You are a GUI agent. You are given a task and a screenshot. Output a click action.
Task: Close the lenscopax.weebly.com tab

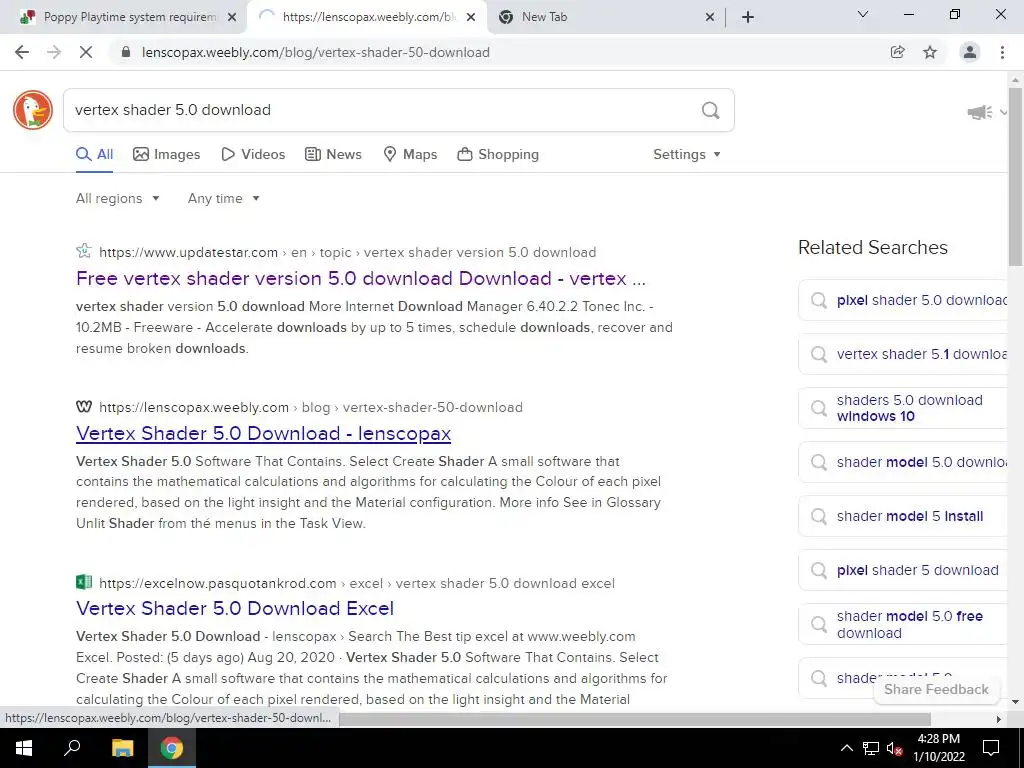(471, 17)
